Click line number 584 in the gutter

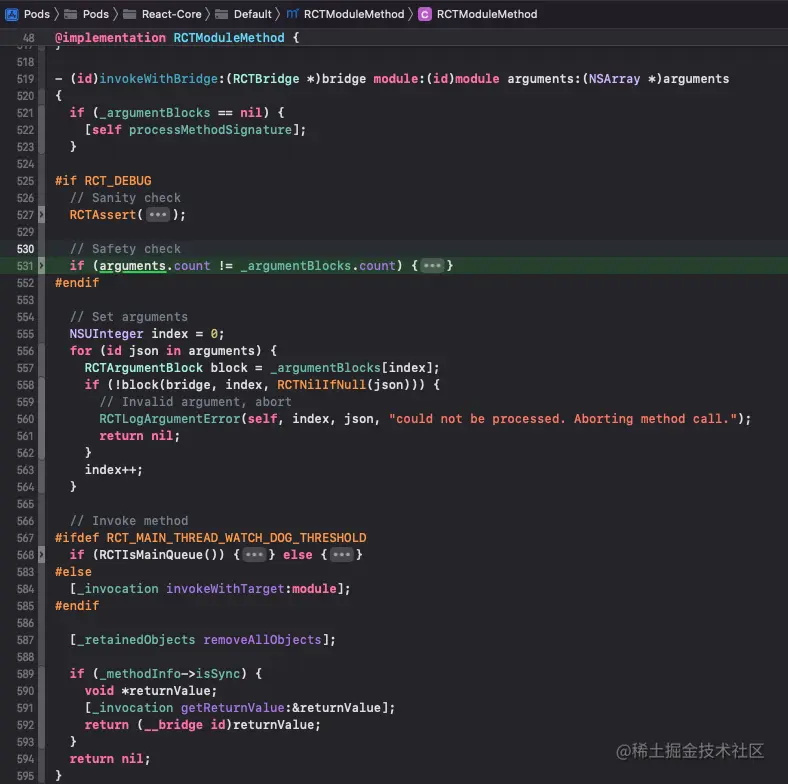25,589
